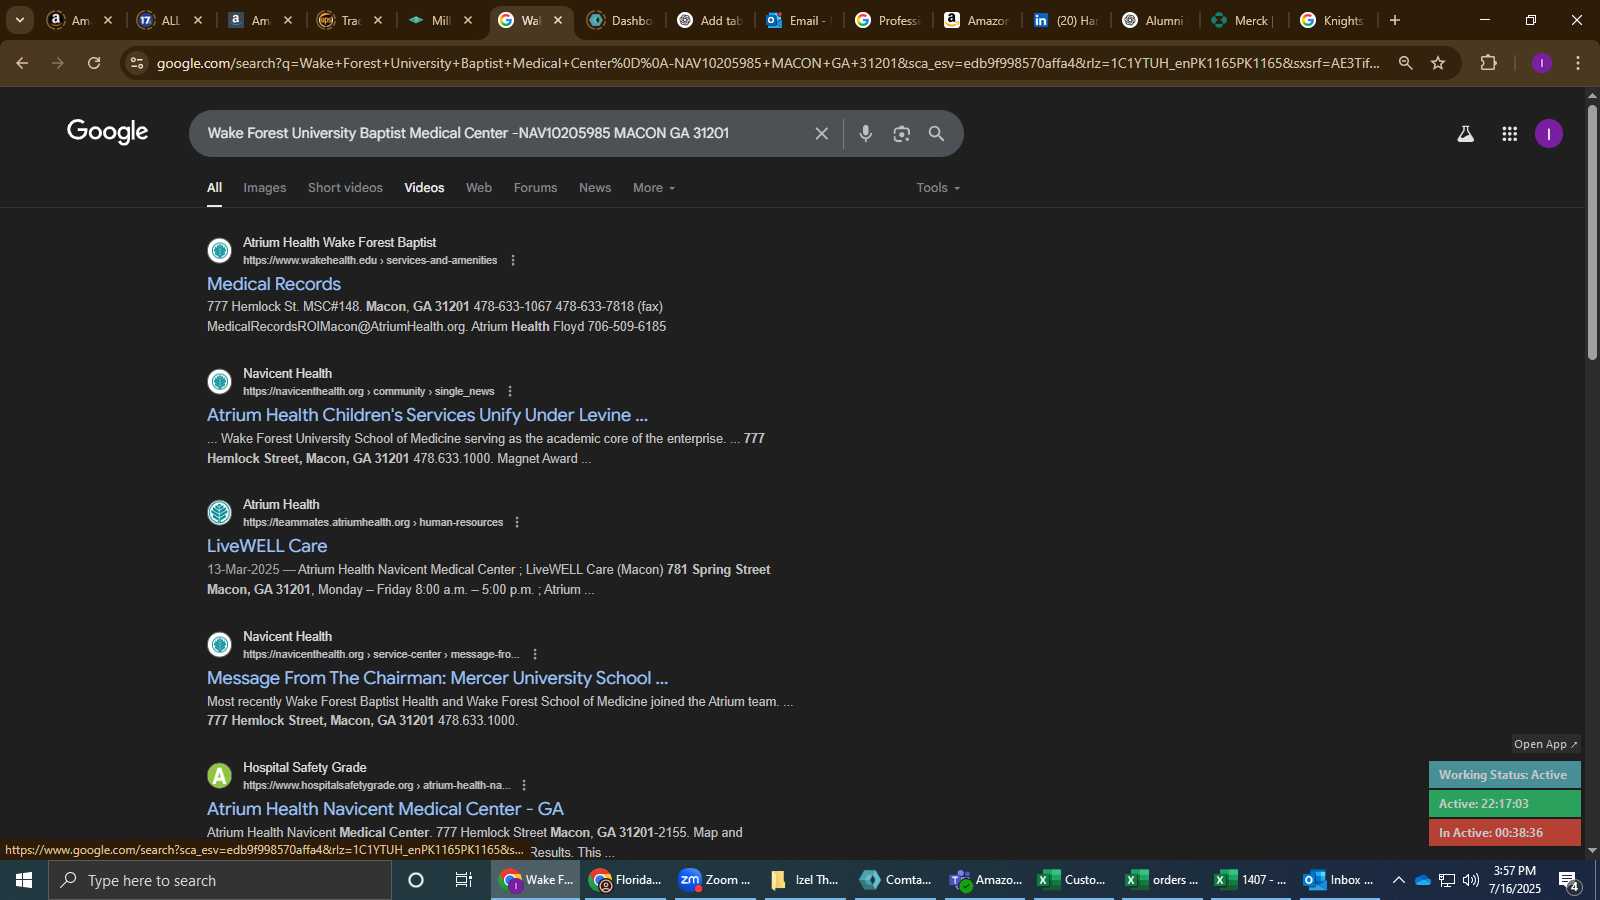Viewport: 1600px width, 900px height.
Task: Open the orders Excel taskbar item
Action: (x=1162, y=880)
